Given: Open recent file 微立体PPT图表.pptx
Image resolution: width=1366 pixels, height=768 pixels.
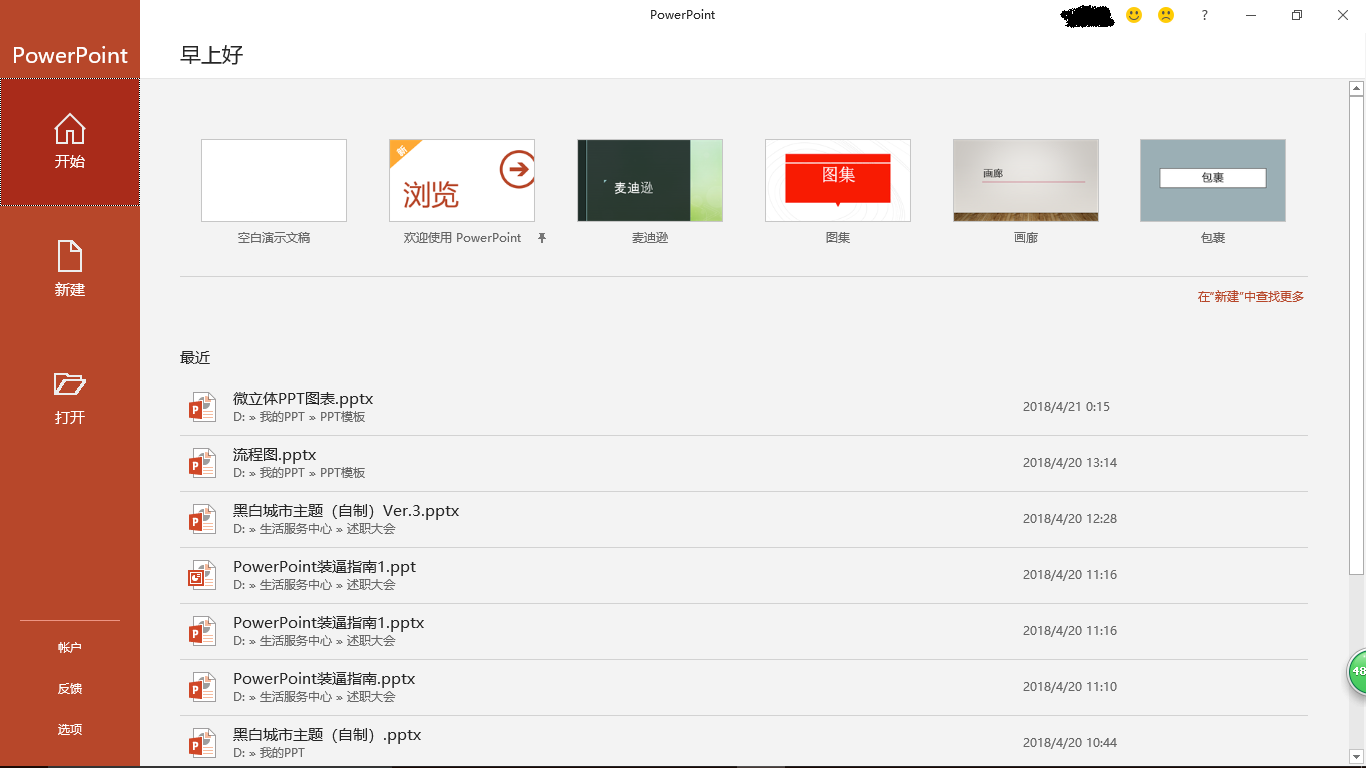Looking at the screenshot, I should point(744,407).
